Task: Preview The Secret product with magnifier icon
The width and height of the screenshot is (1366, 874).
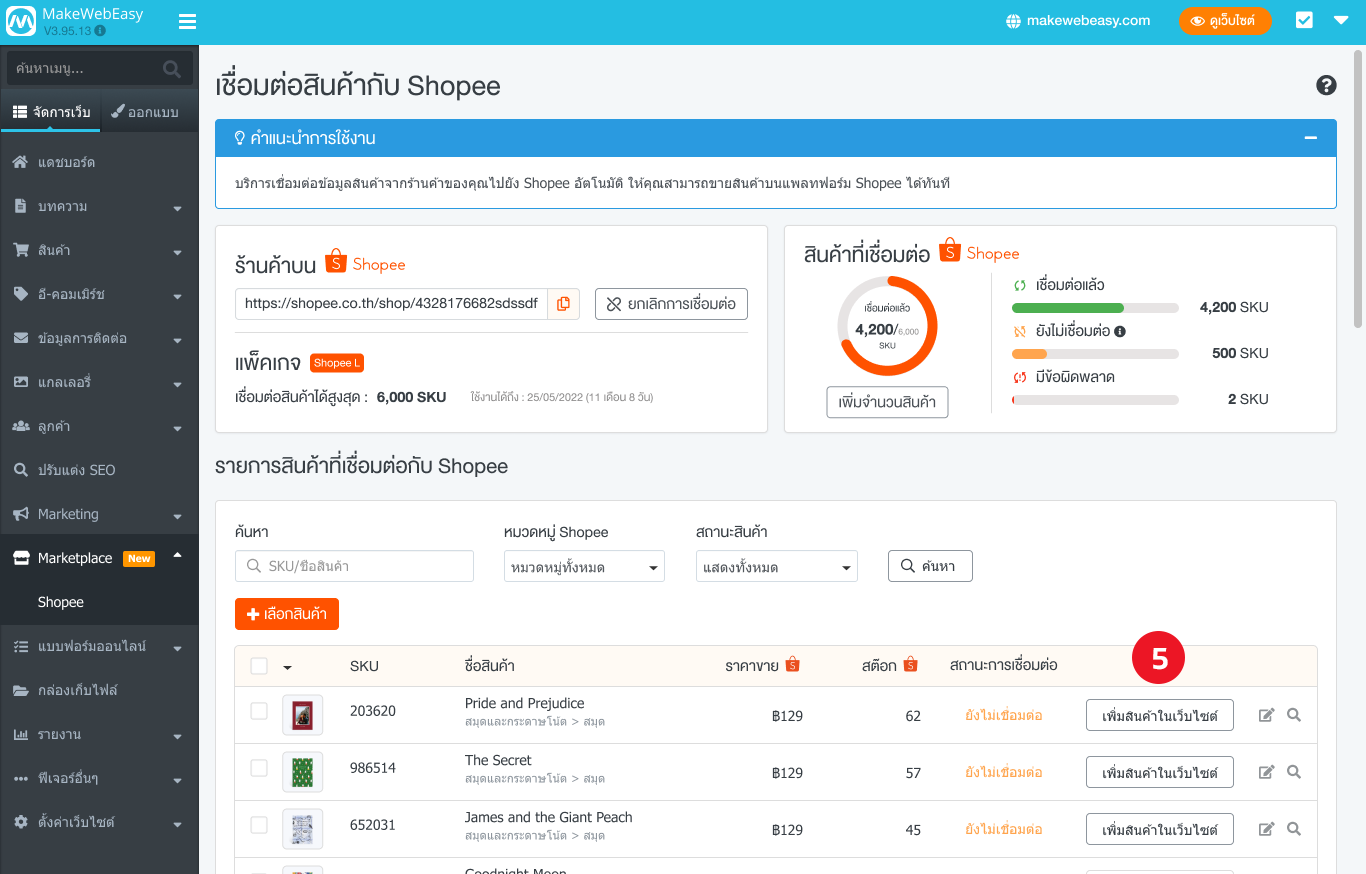Action: tap(1296, 771)
